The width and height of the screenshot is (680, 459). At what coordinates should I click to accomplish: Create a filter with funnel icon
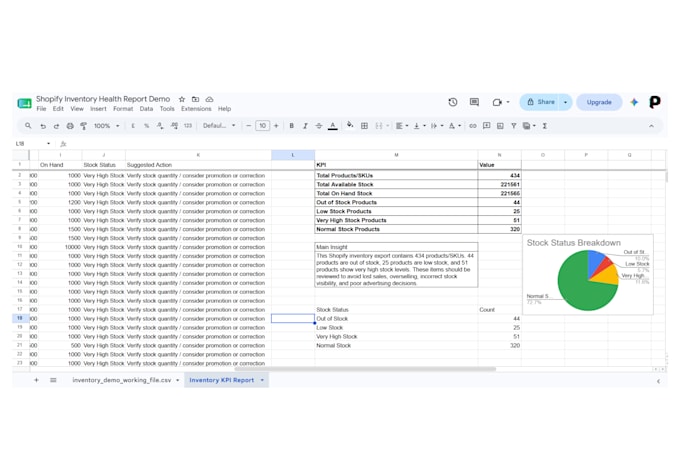click(x=513, y=126)
